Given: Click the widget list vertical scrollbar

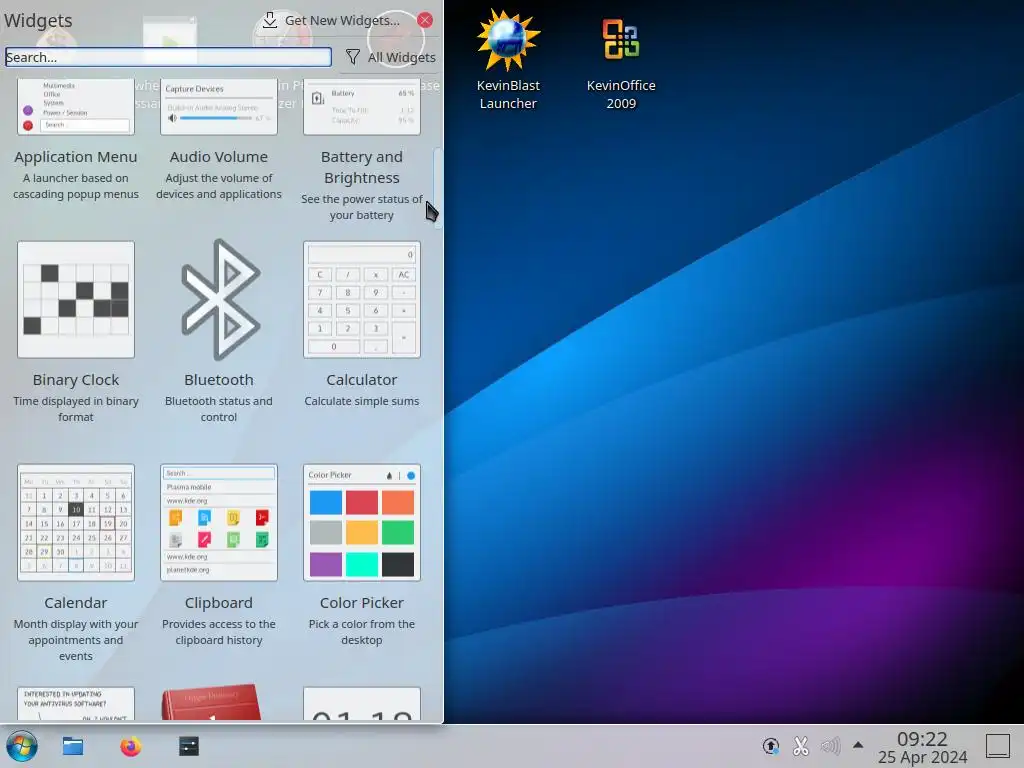Looking at the screenshot, I should [x=438, y=188].
